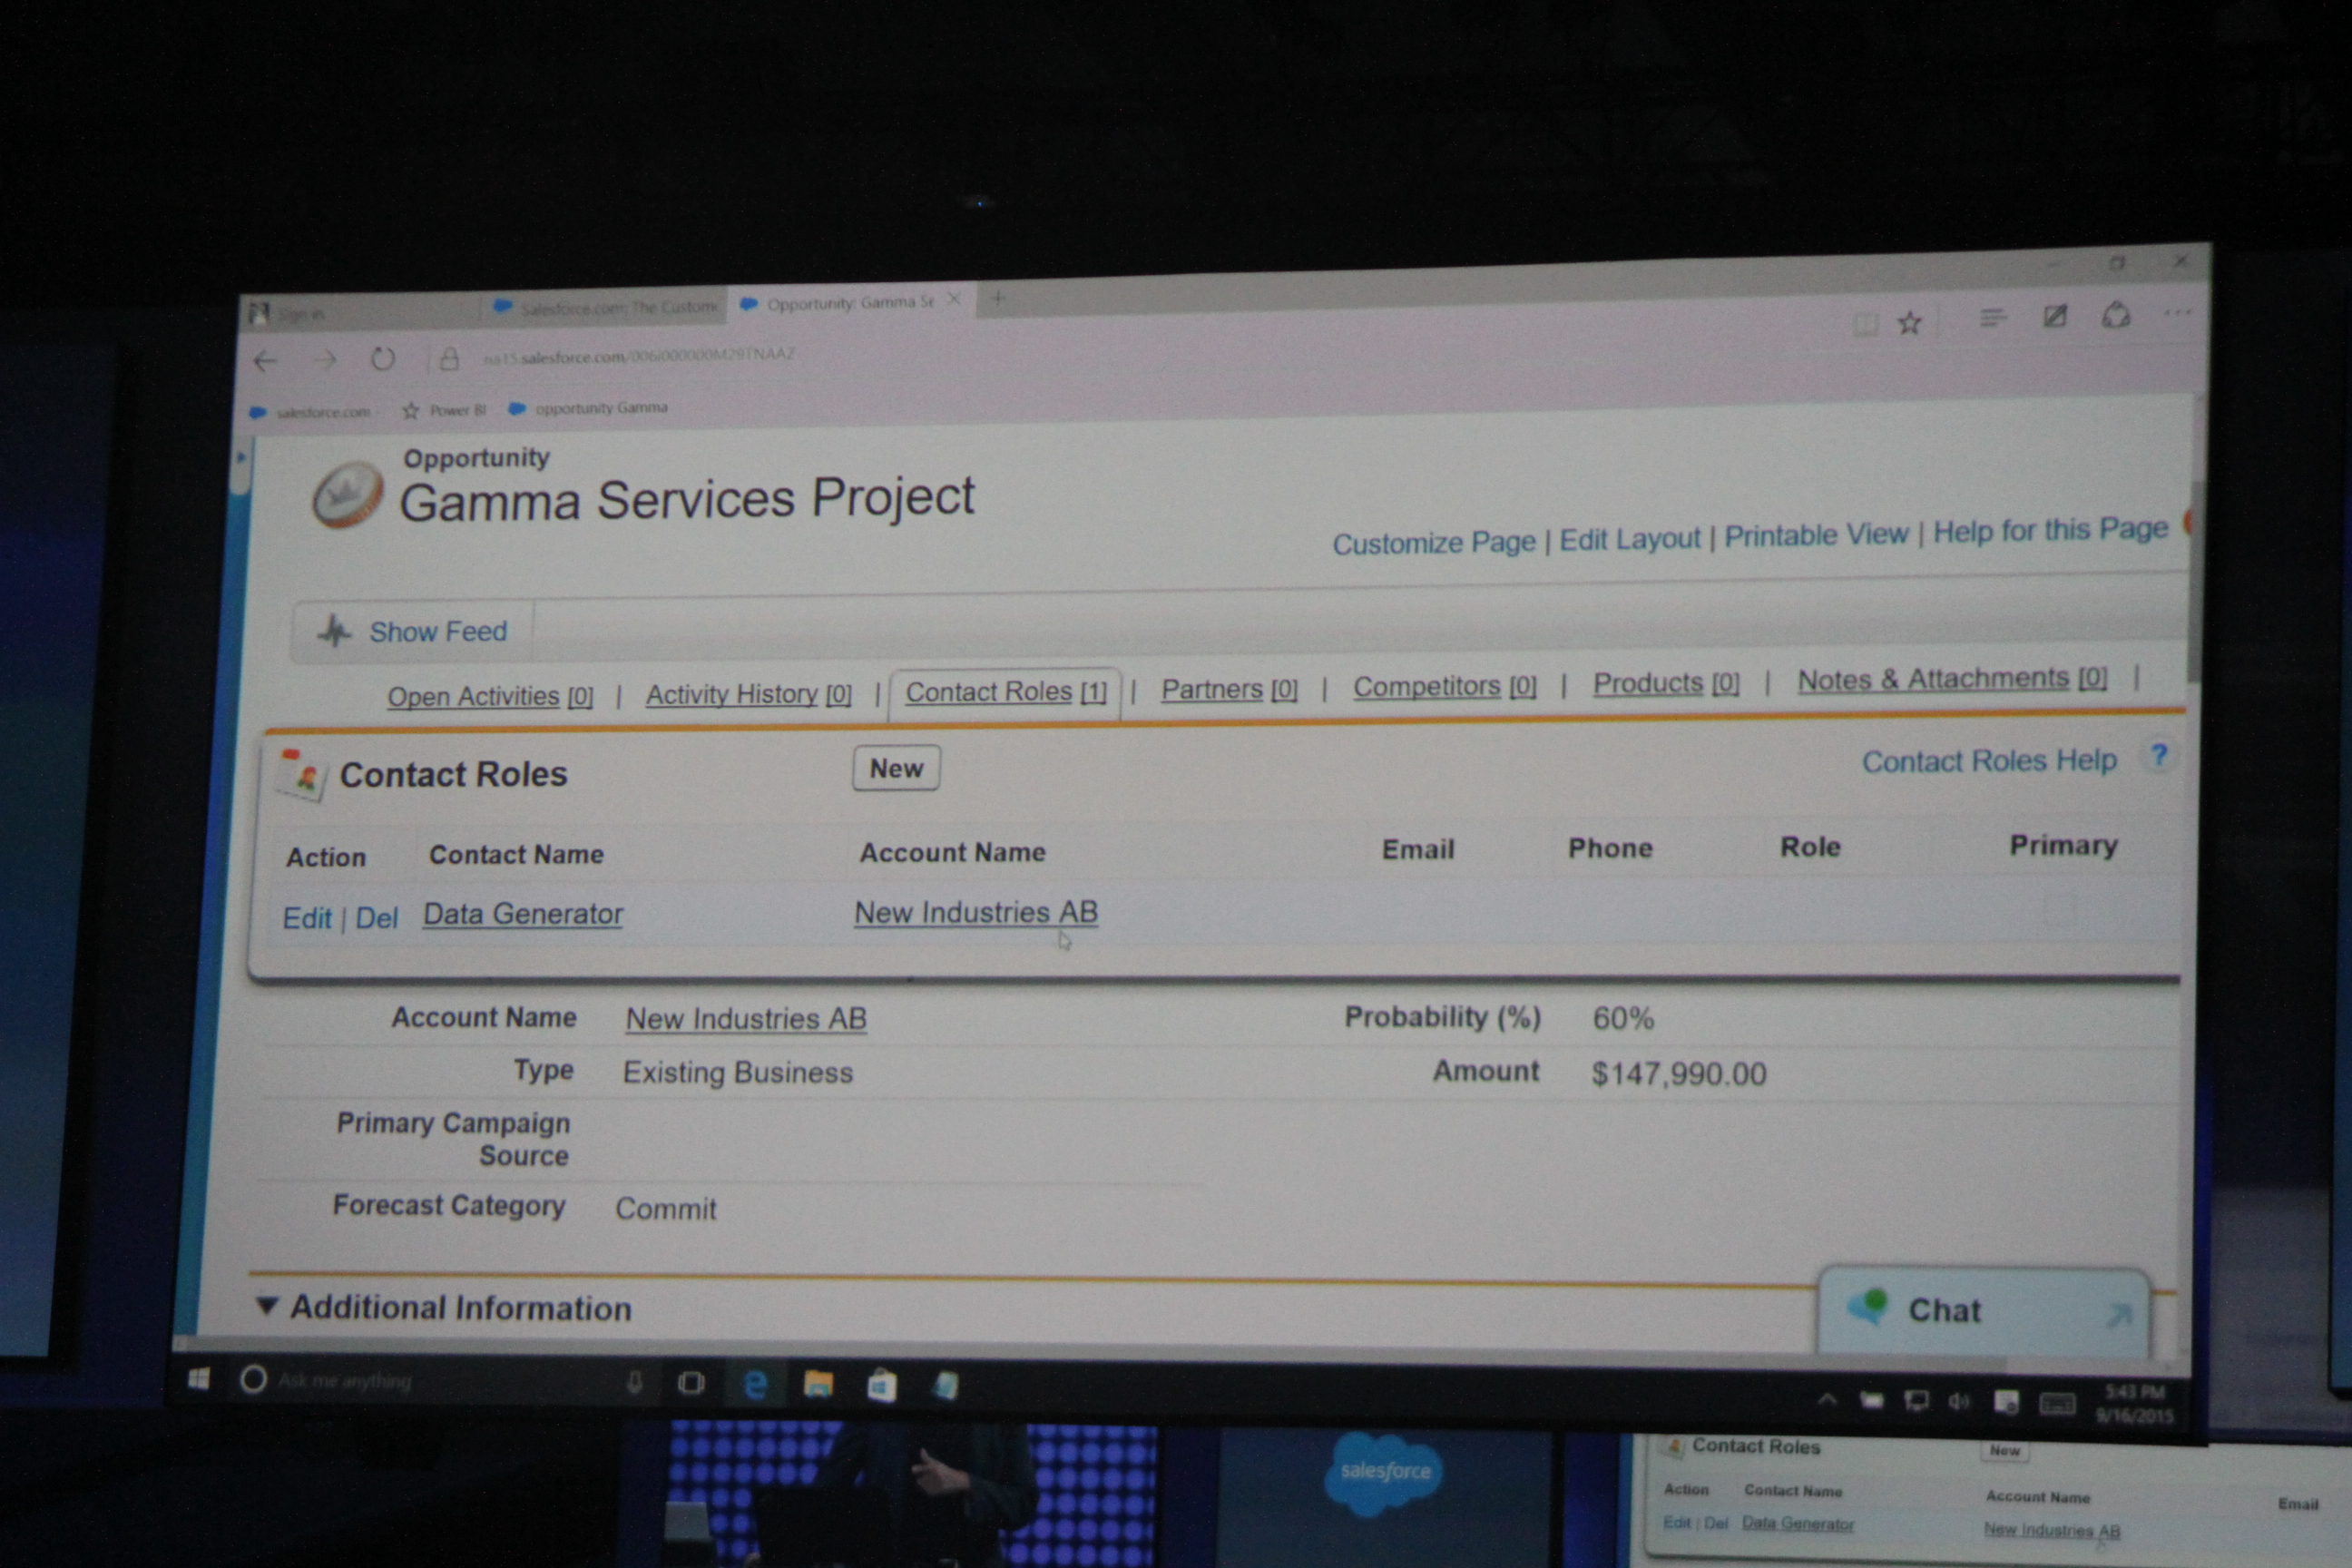Pop out the Chat widget with its arrow

click(2118, 1315)
